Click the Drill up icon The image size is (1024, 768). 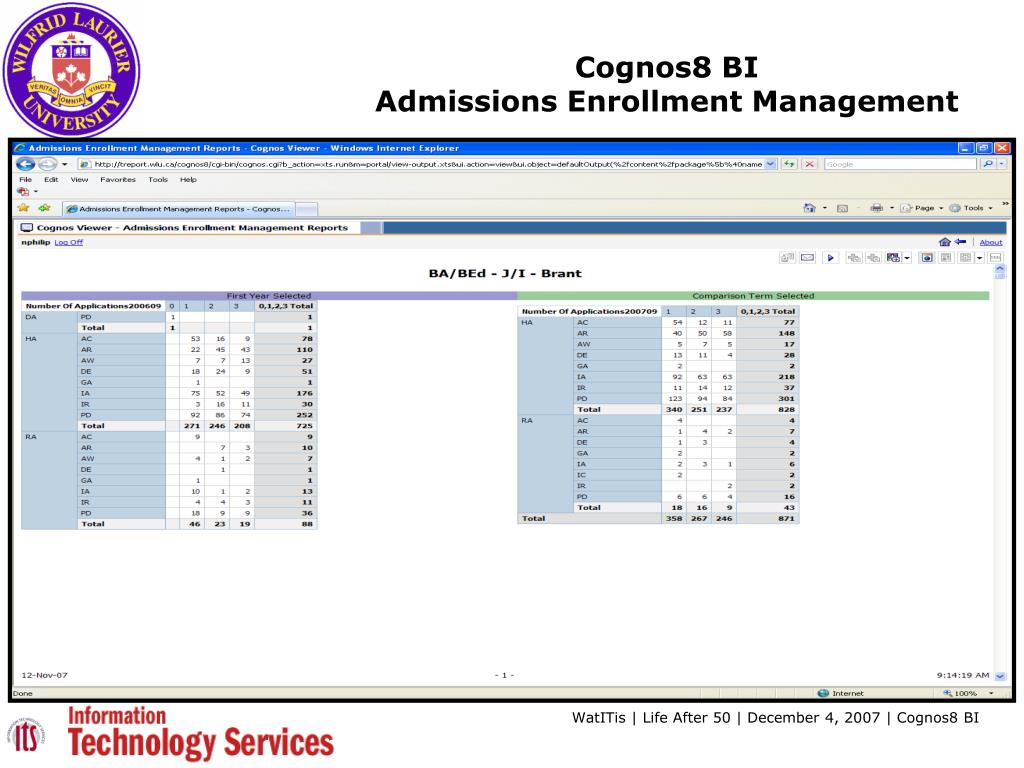tap(873, 258)
